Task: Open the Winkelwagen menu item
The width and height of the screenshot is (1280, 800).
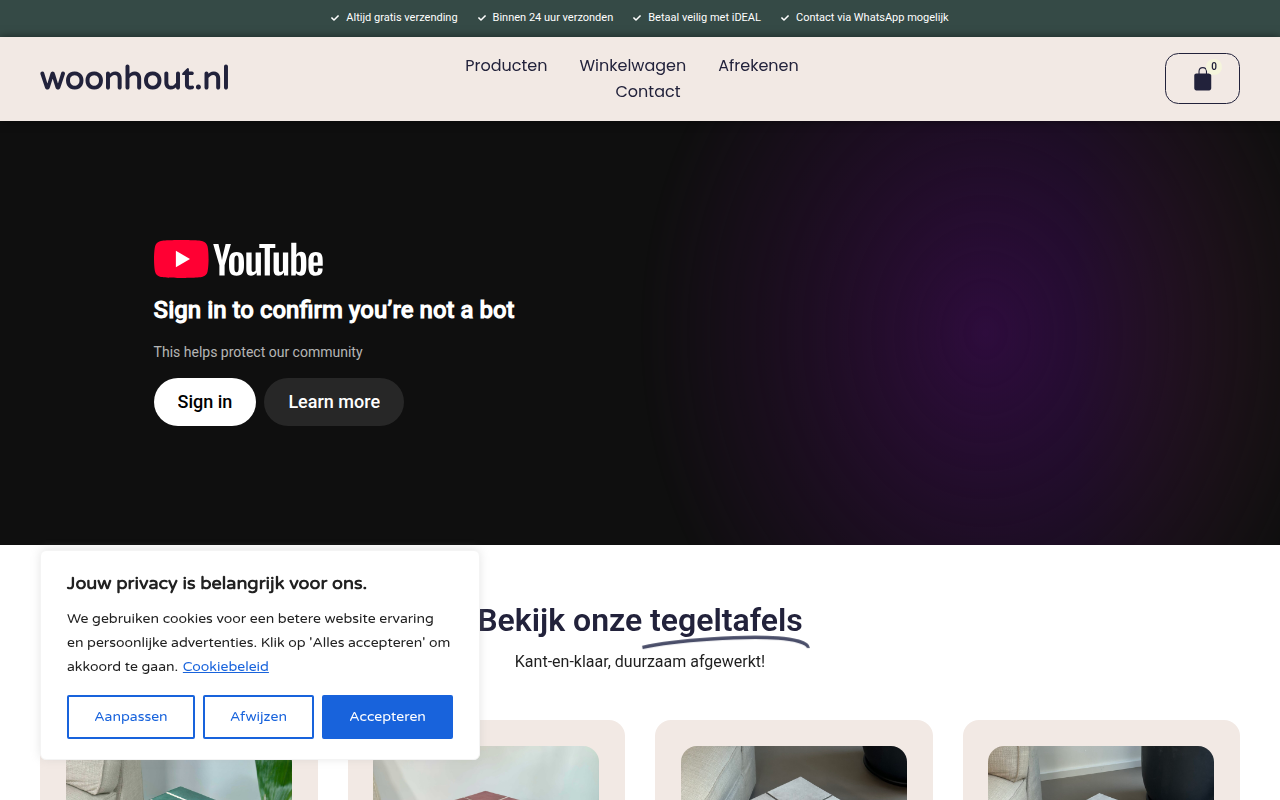Action: tap(632, 66)
